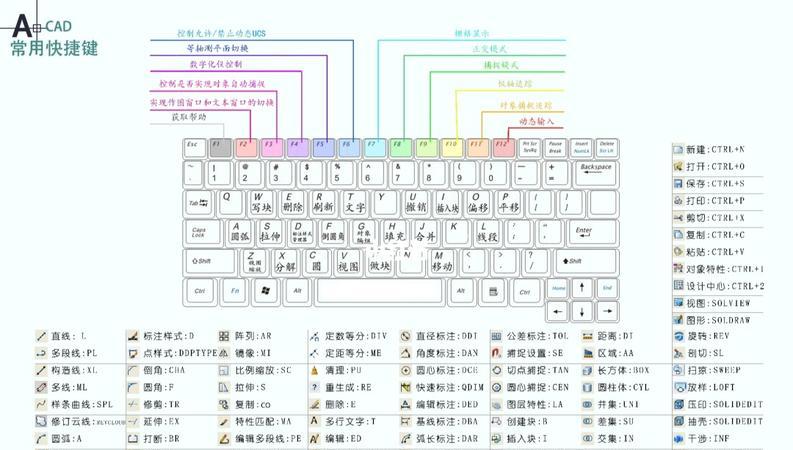Click the O key labeled 偏移
The image size is (793, 450).
tap(477, 202)
